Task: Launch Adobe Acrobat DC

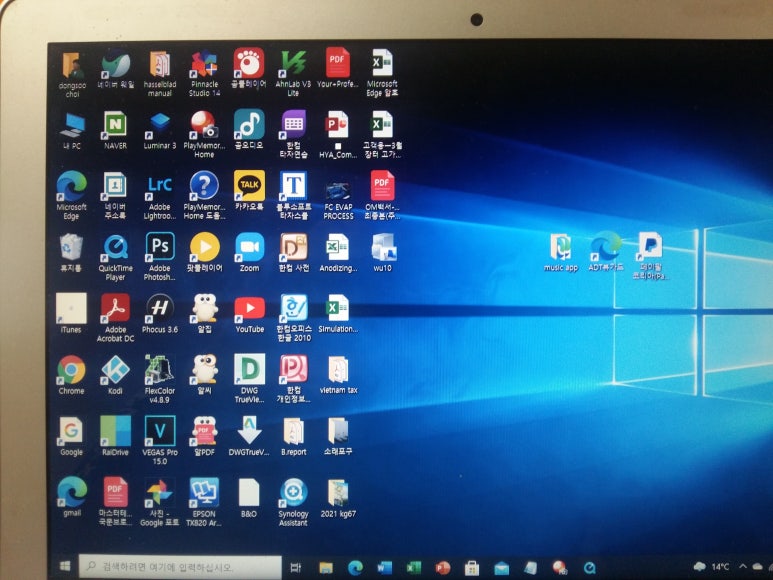Action: 115,318
